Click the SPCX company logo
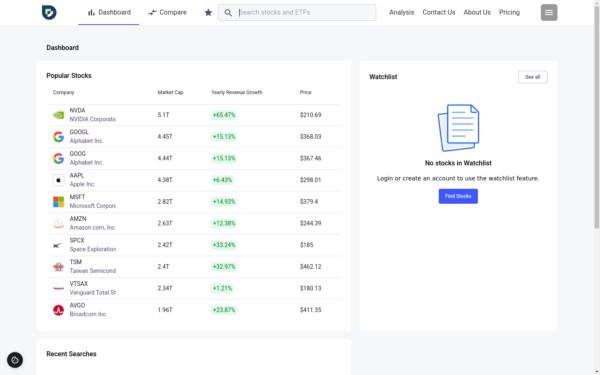Image resolution: width=600 pixels, height=375 pixels. click(59, 245)
